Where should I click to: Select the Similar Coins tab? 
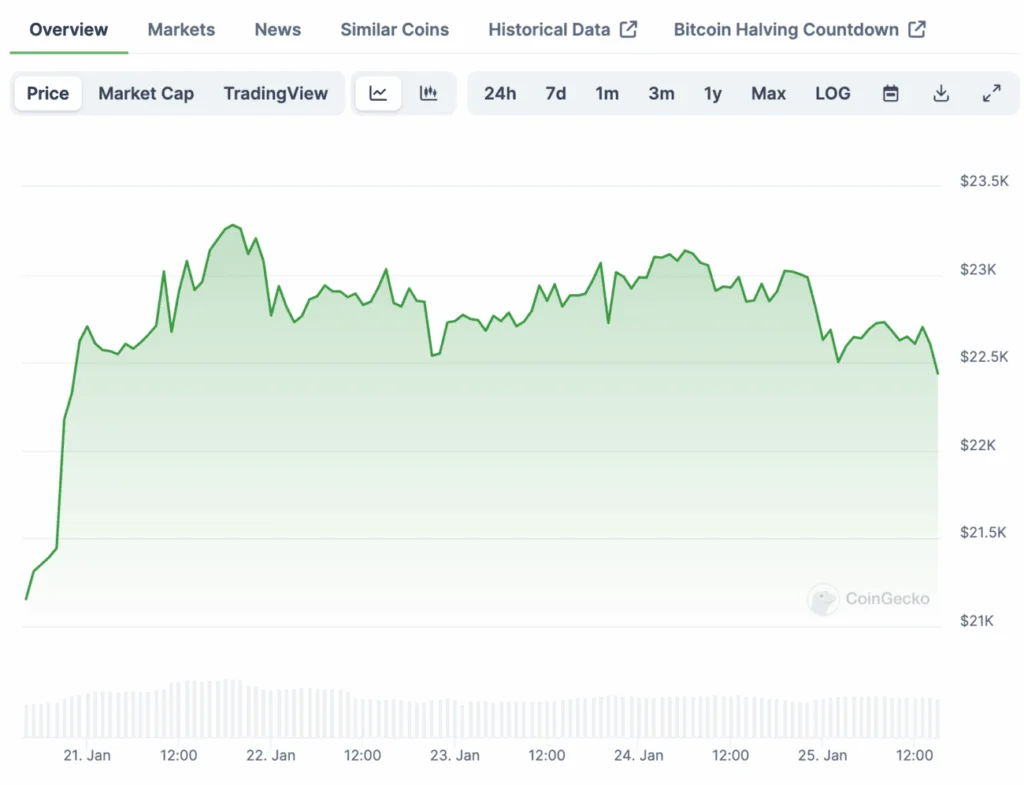394,29
